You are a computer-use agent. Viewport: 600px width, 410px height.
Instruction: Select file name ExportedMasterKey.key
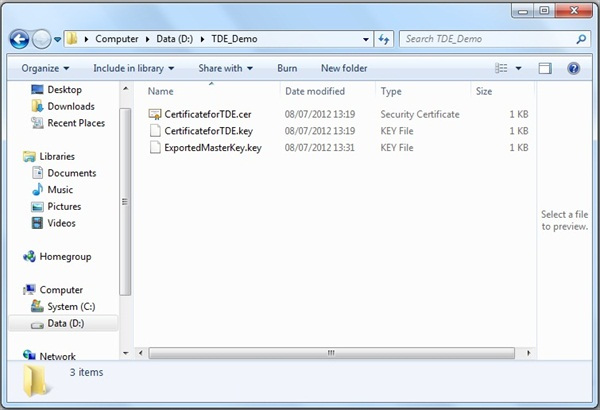point(213,148)
